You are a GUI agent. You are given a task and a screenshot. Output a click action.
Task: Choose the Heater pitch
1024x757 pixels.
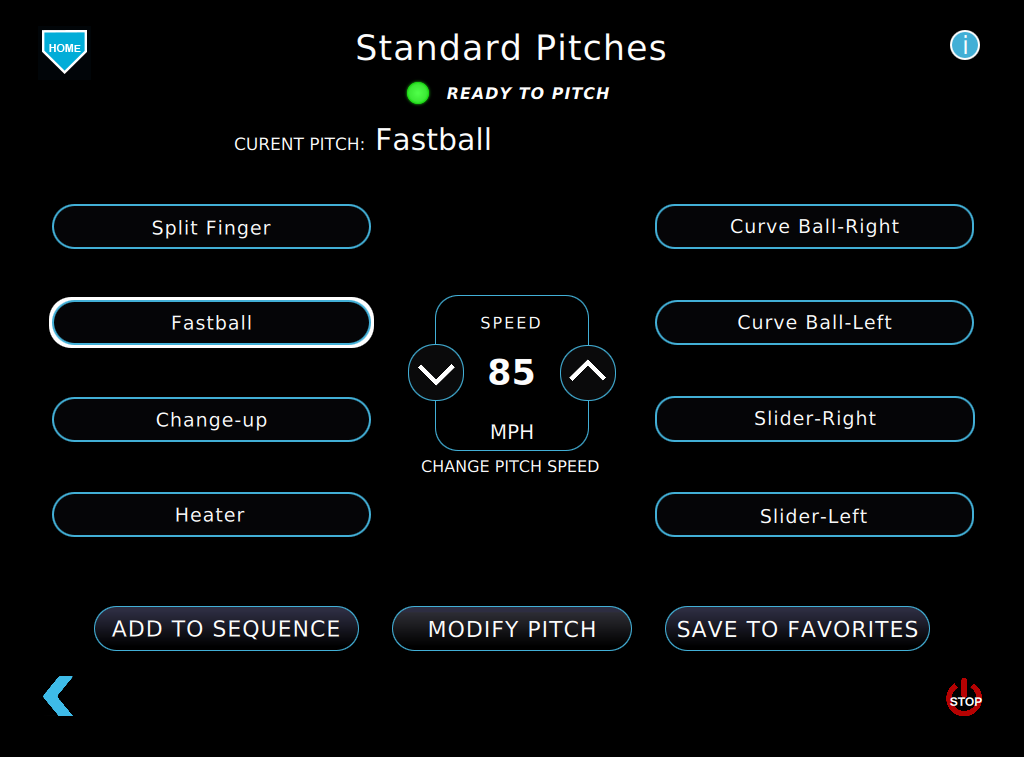tap(211, 515)
